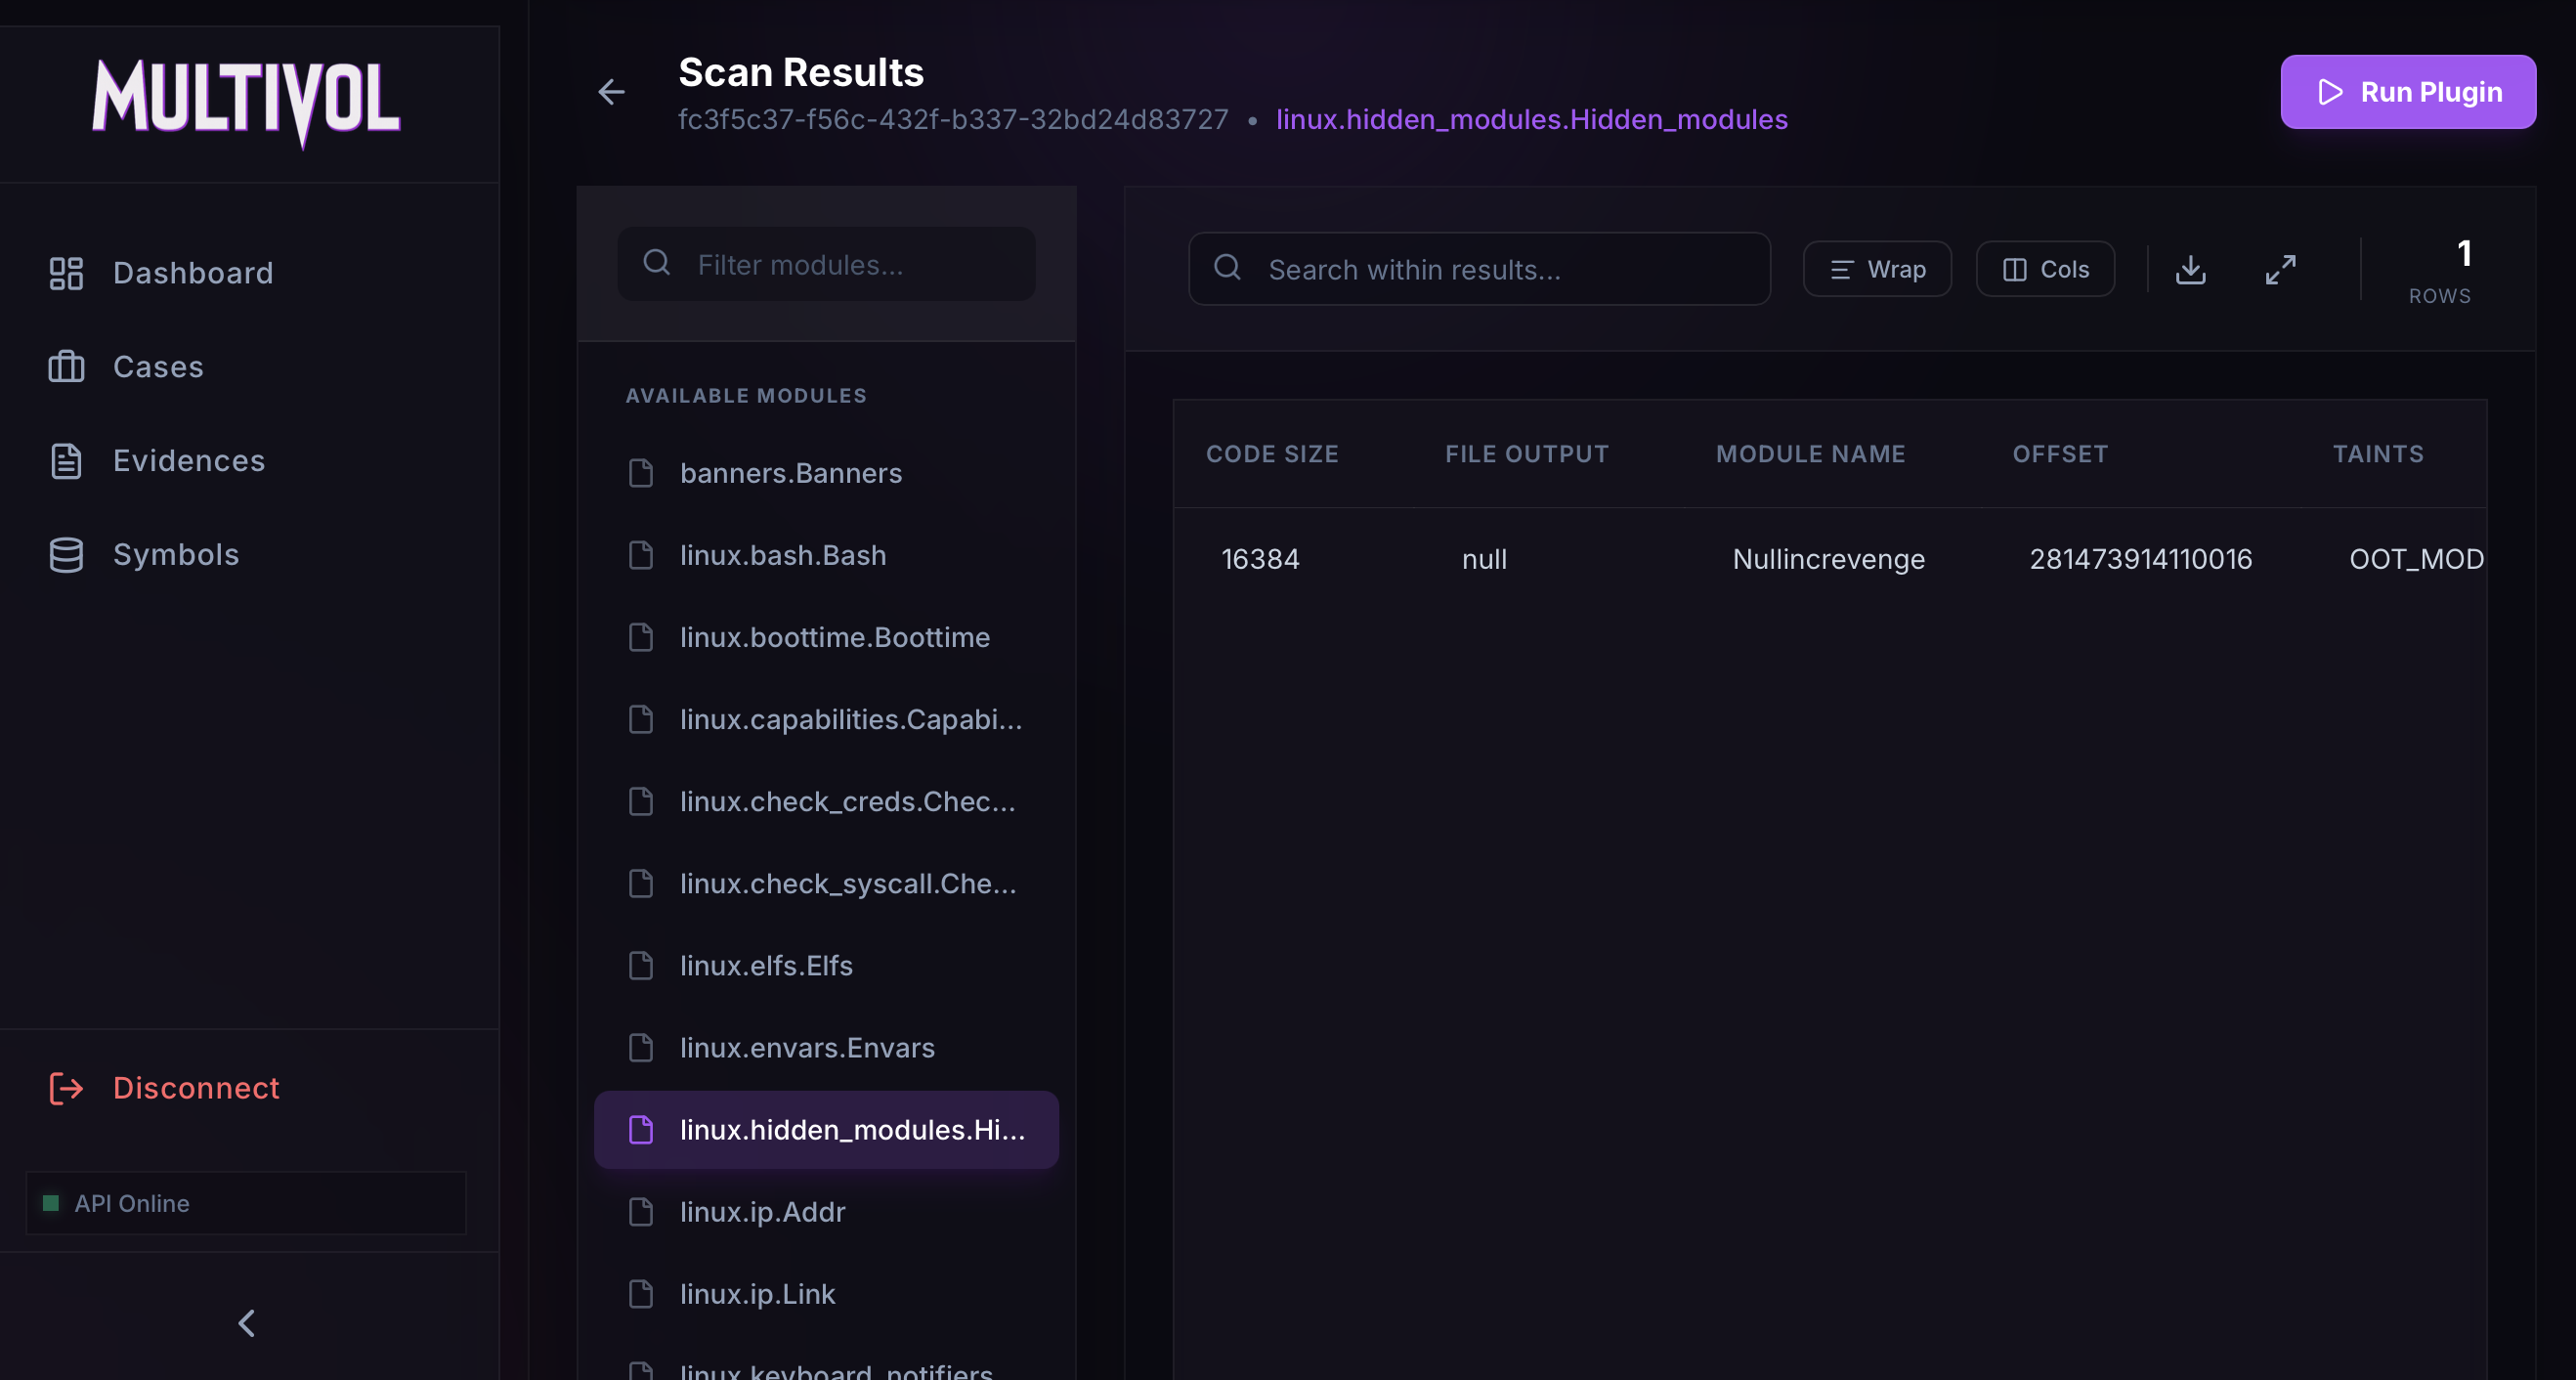Toggle Wrap for table text
This screenshot has height=1380, width=2576.
pyautogui.click(x=1876, y=269)
